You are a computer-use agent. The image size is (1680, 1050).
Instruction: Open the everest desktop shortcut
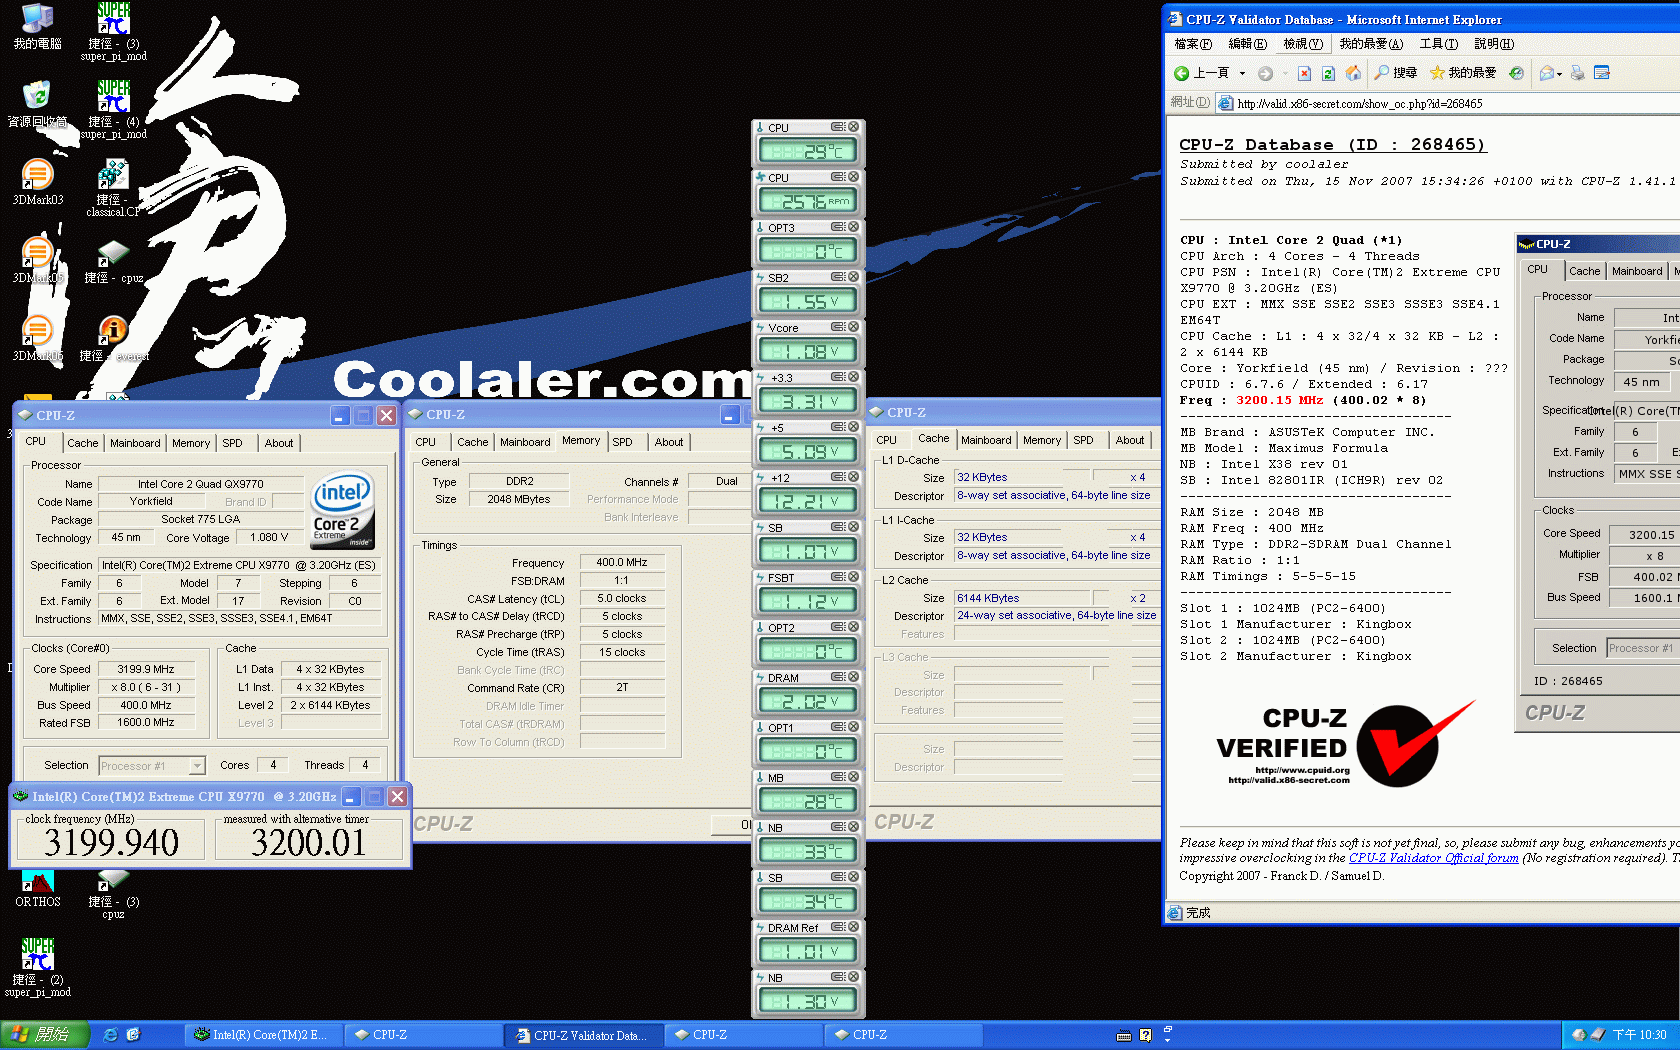[x=114, y=339]
